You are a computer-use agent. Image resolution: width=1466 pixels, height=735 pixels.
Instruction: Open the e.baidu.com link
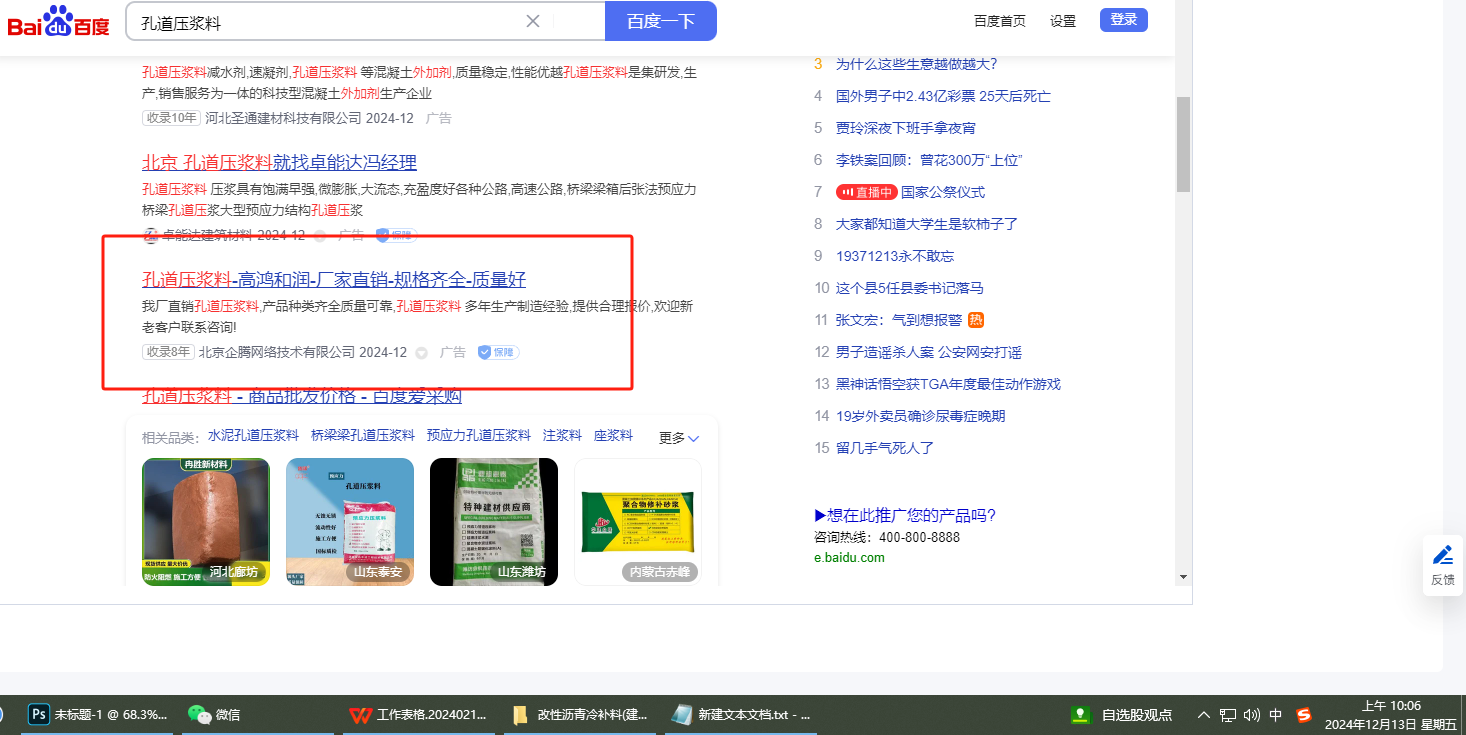pyautogui.click(x=849, y=558)
